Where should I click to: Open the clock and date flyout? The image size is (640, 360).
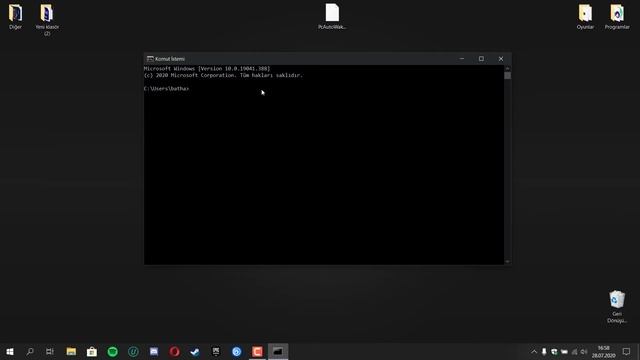pyautogui.click(x=604, y=351)
